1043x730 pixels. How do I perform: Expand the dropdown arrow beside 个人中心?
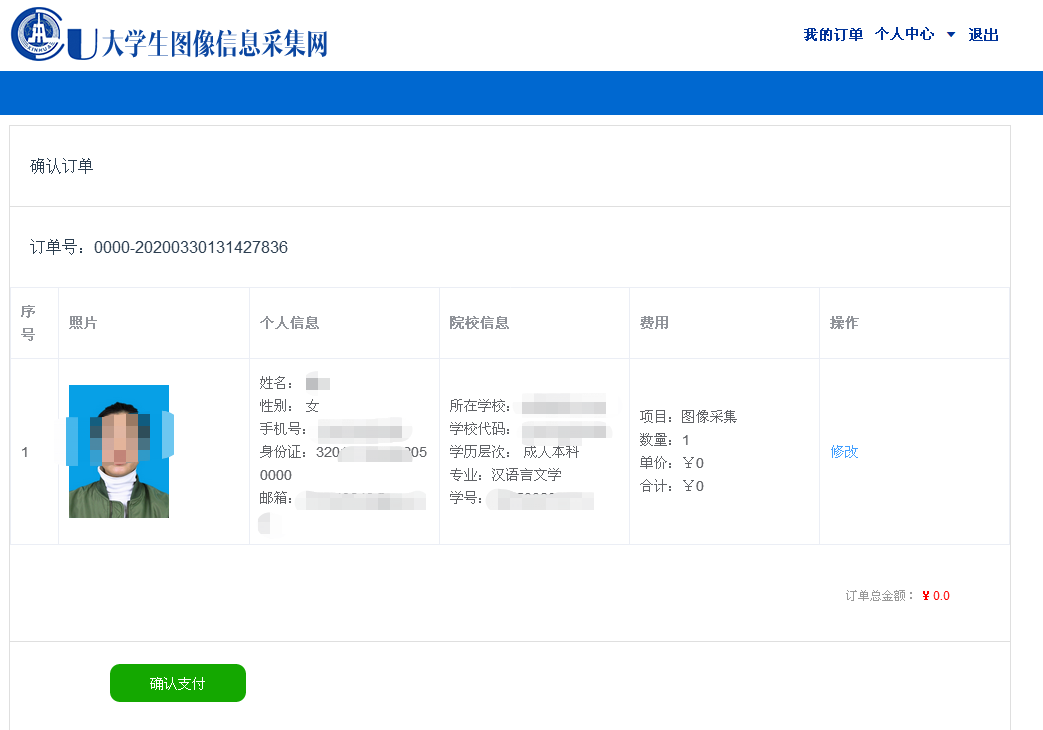pos(951,35)
